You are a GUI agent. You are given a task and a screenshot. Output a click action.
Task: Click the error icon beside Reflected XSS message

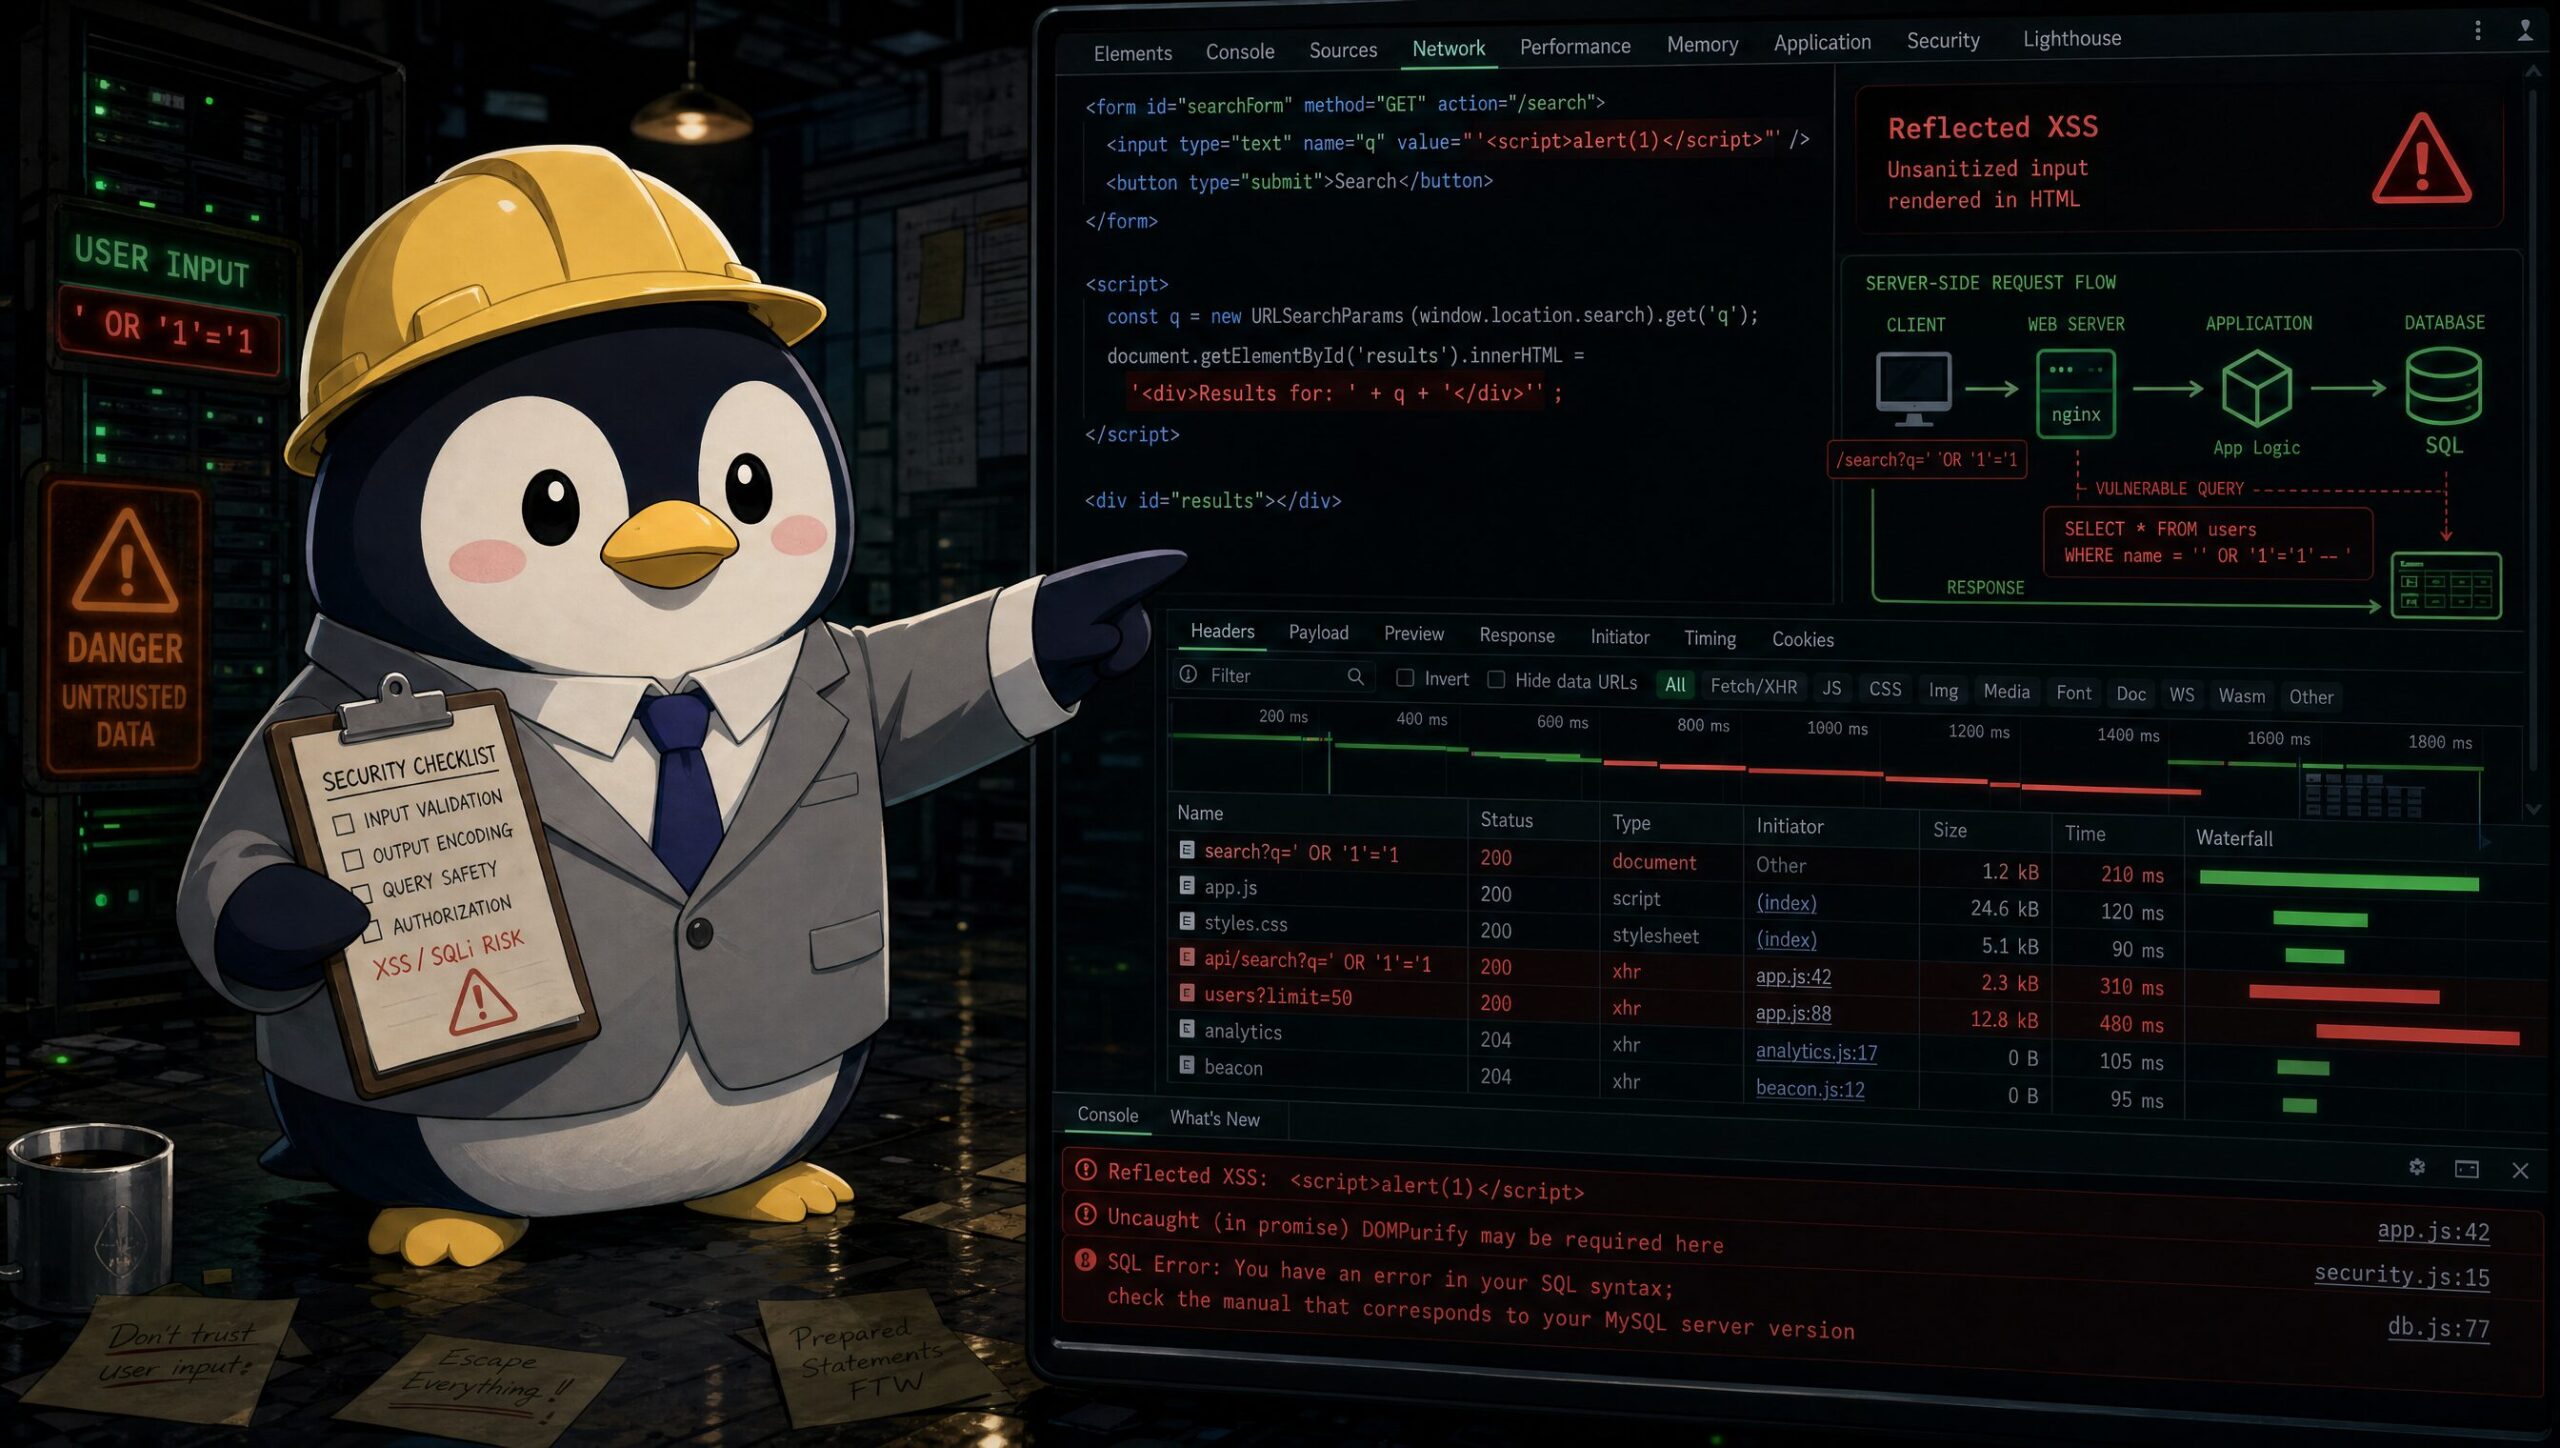1085,1169
